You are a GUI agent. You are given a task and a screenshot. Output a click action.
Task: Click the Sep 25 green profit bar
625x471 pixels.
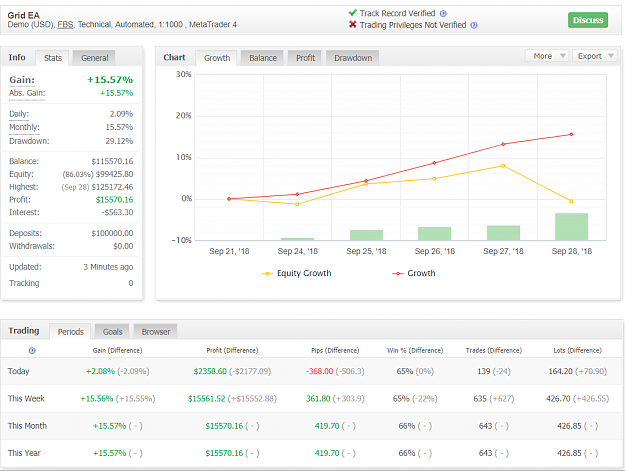click(366, 235)
